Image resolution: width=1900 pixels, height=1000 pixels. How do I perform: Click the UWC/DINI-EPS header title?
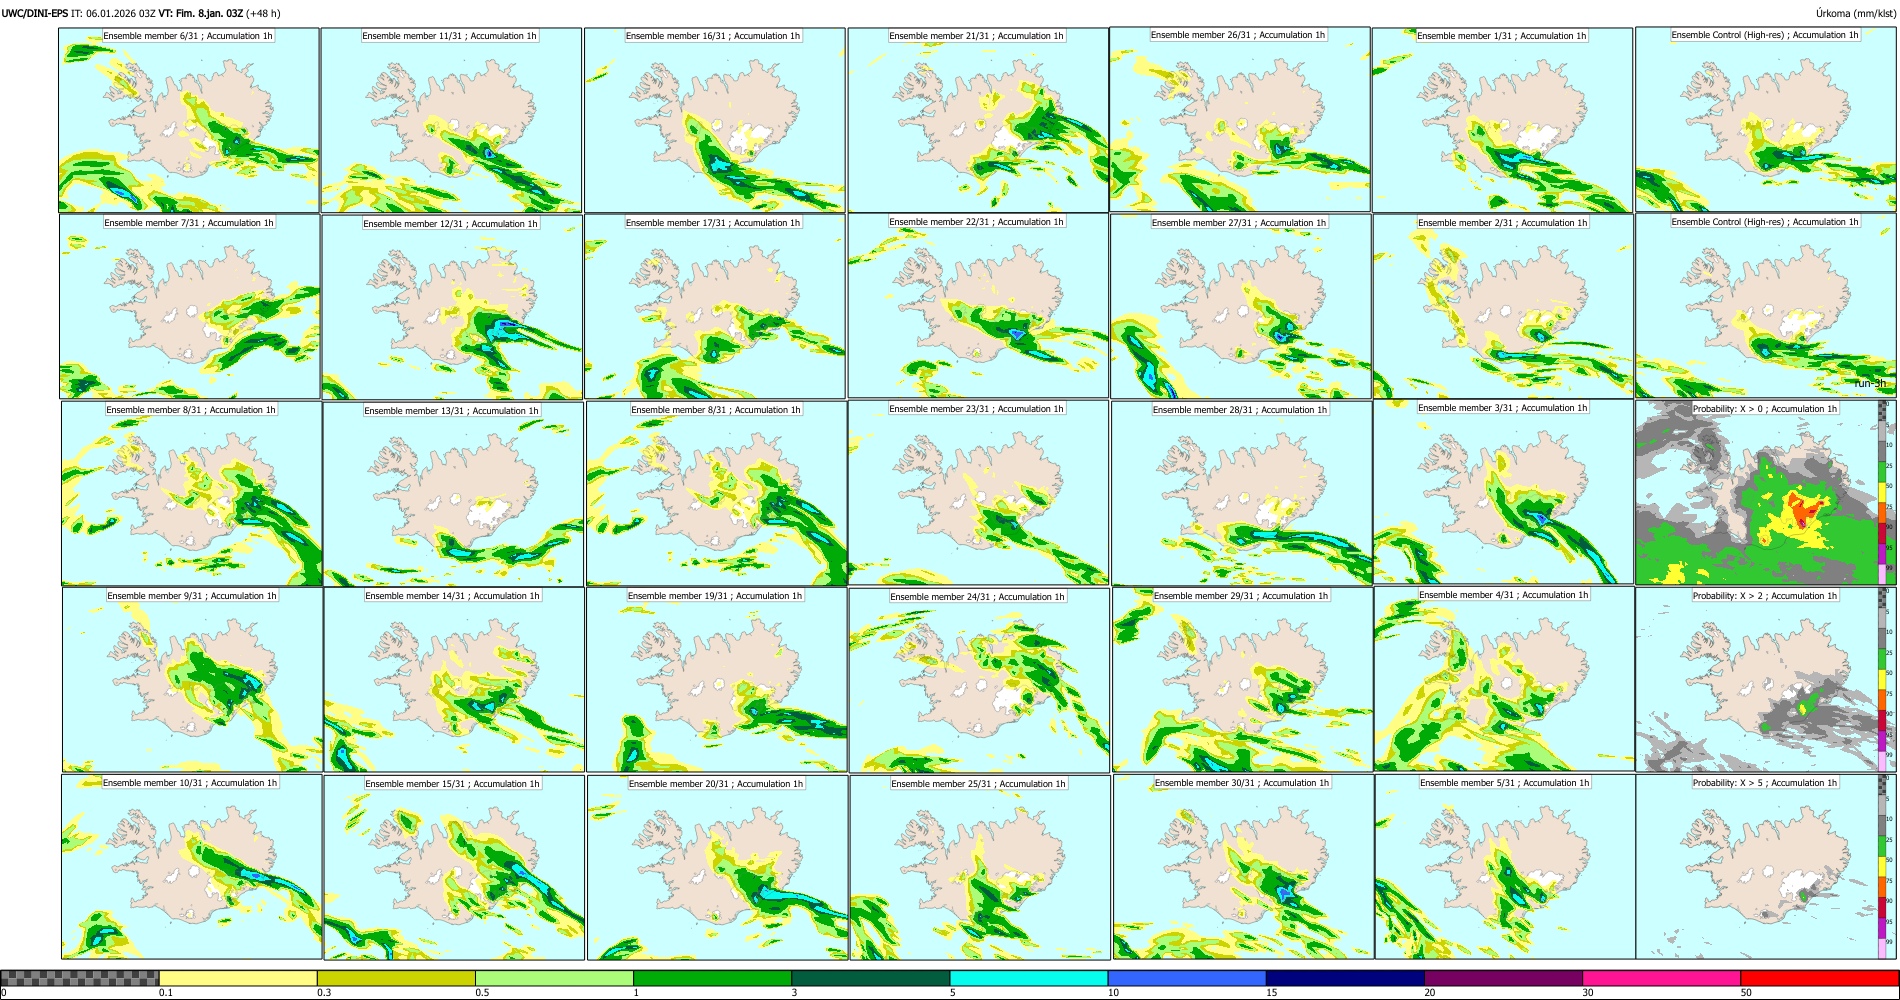pyautogui.click(x=35, y=13)
